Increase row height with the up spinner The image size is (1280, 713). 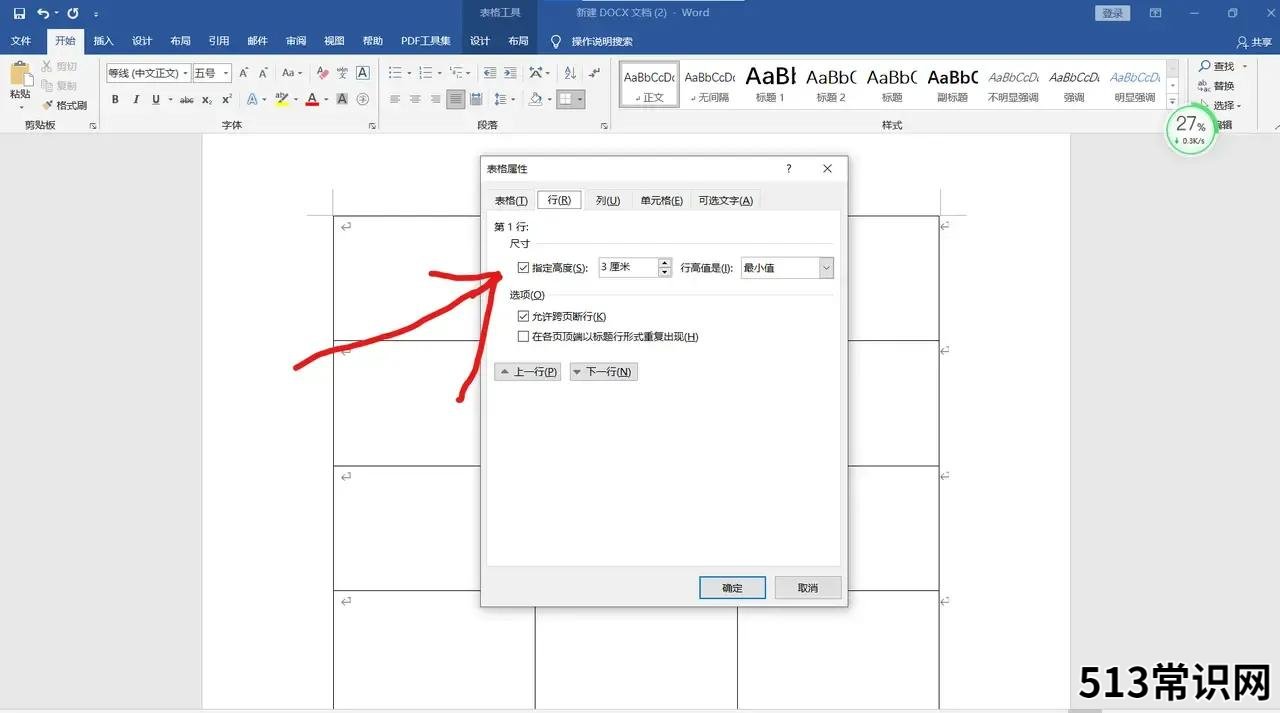pyautogui.click(x=665, y=263)
